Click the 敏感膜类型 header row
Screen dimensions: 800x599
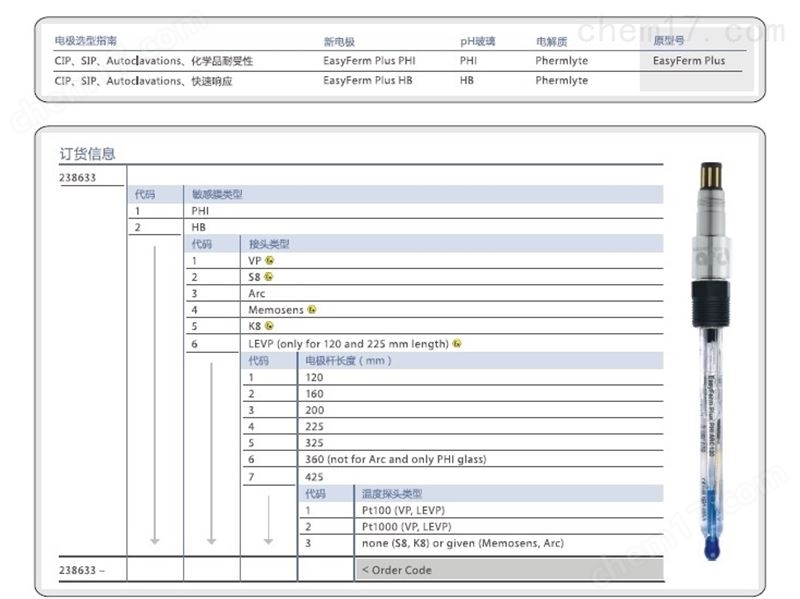(396, 194)
